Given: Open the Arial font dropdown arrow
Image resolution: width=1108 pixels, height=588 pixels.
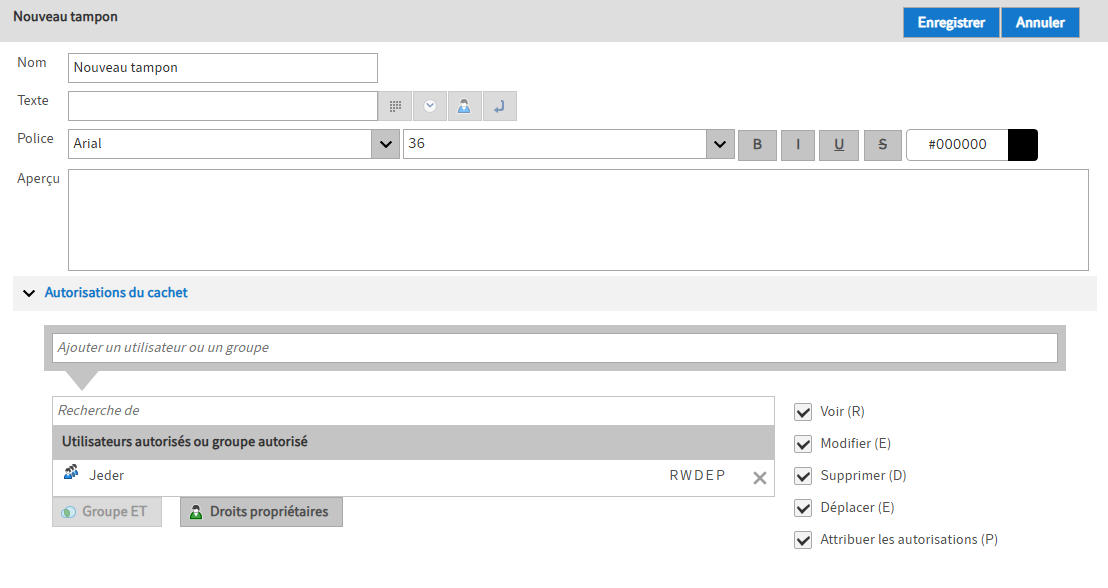Looking at the screenshot, I should (385, 145).
